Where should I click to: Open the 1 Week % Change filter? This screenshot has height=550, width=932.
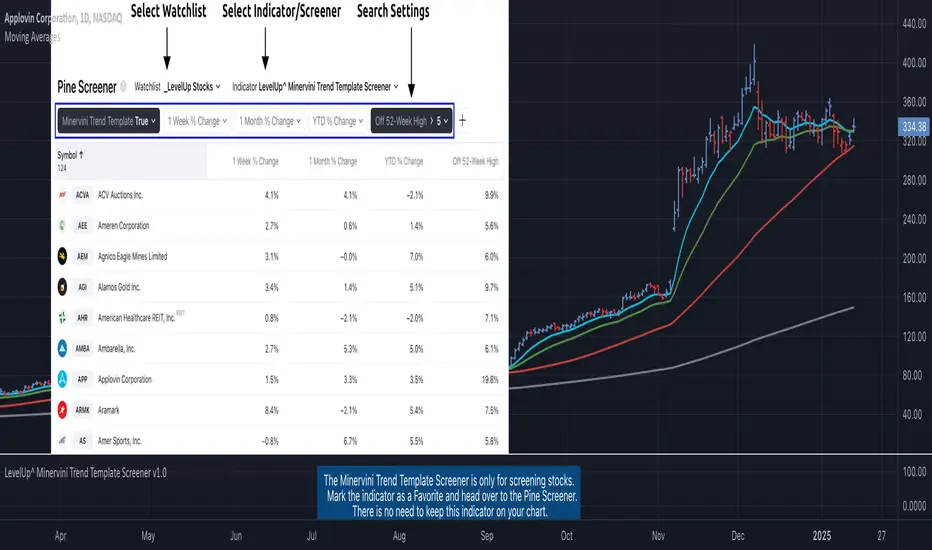pyautogui.click(x=197, y=121)
